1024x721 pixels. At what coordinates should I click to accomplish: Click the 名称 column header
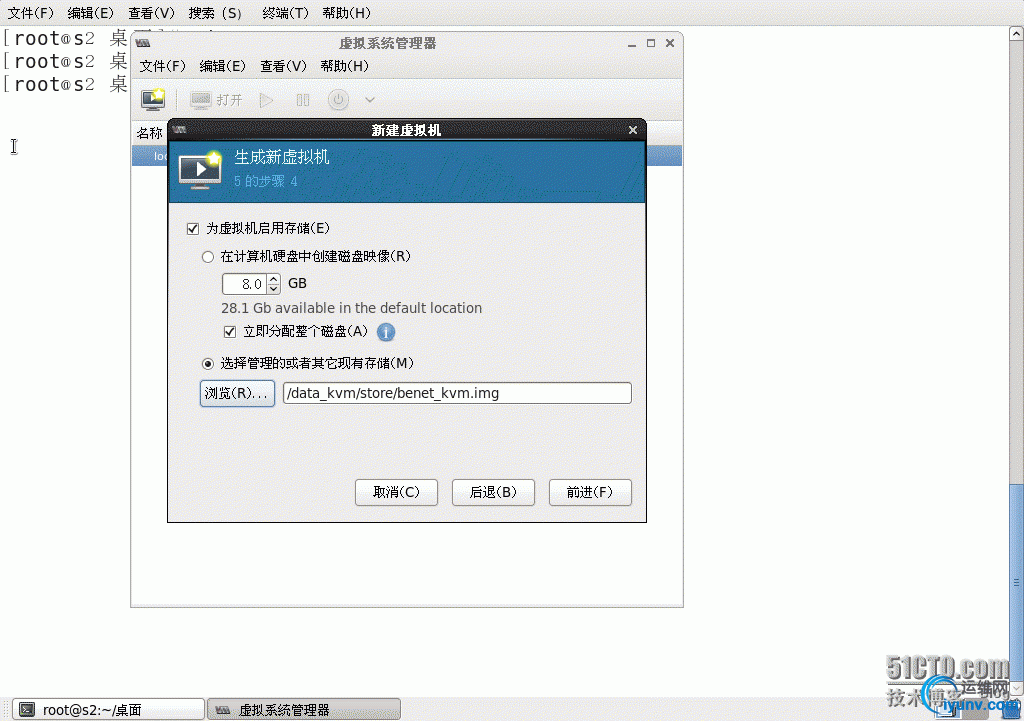pos(150,133)
